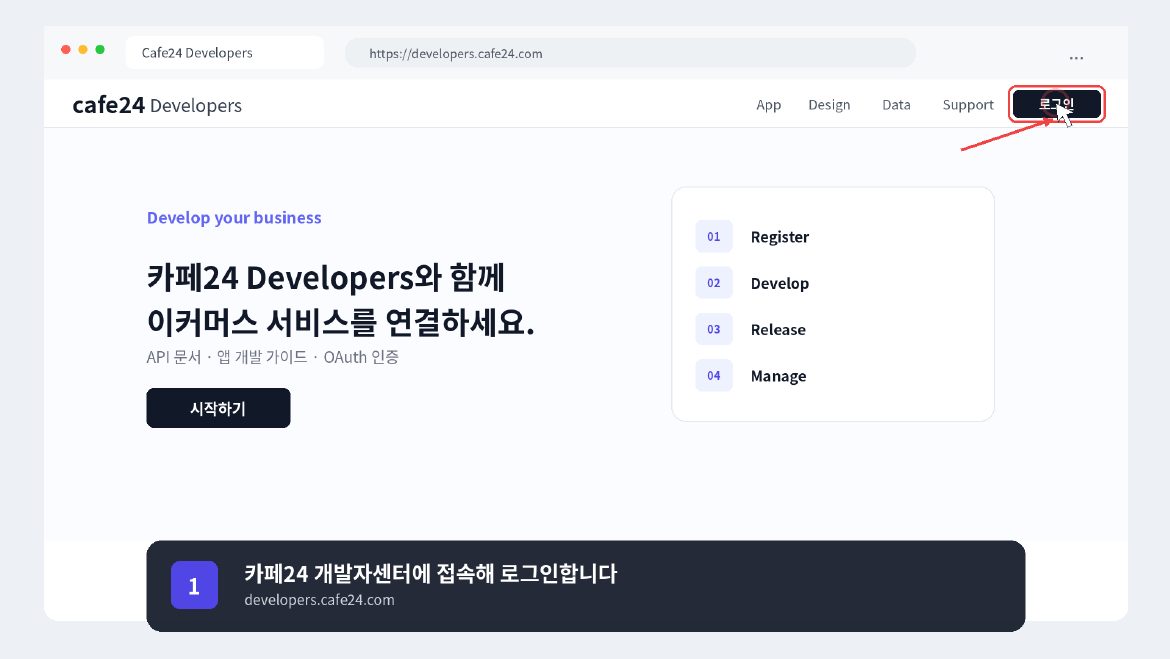Open the Support menu item
1170x659 pixels.
point(968,104)
